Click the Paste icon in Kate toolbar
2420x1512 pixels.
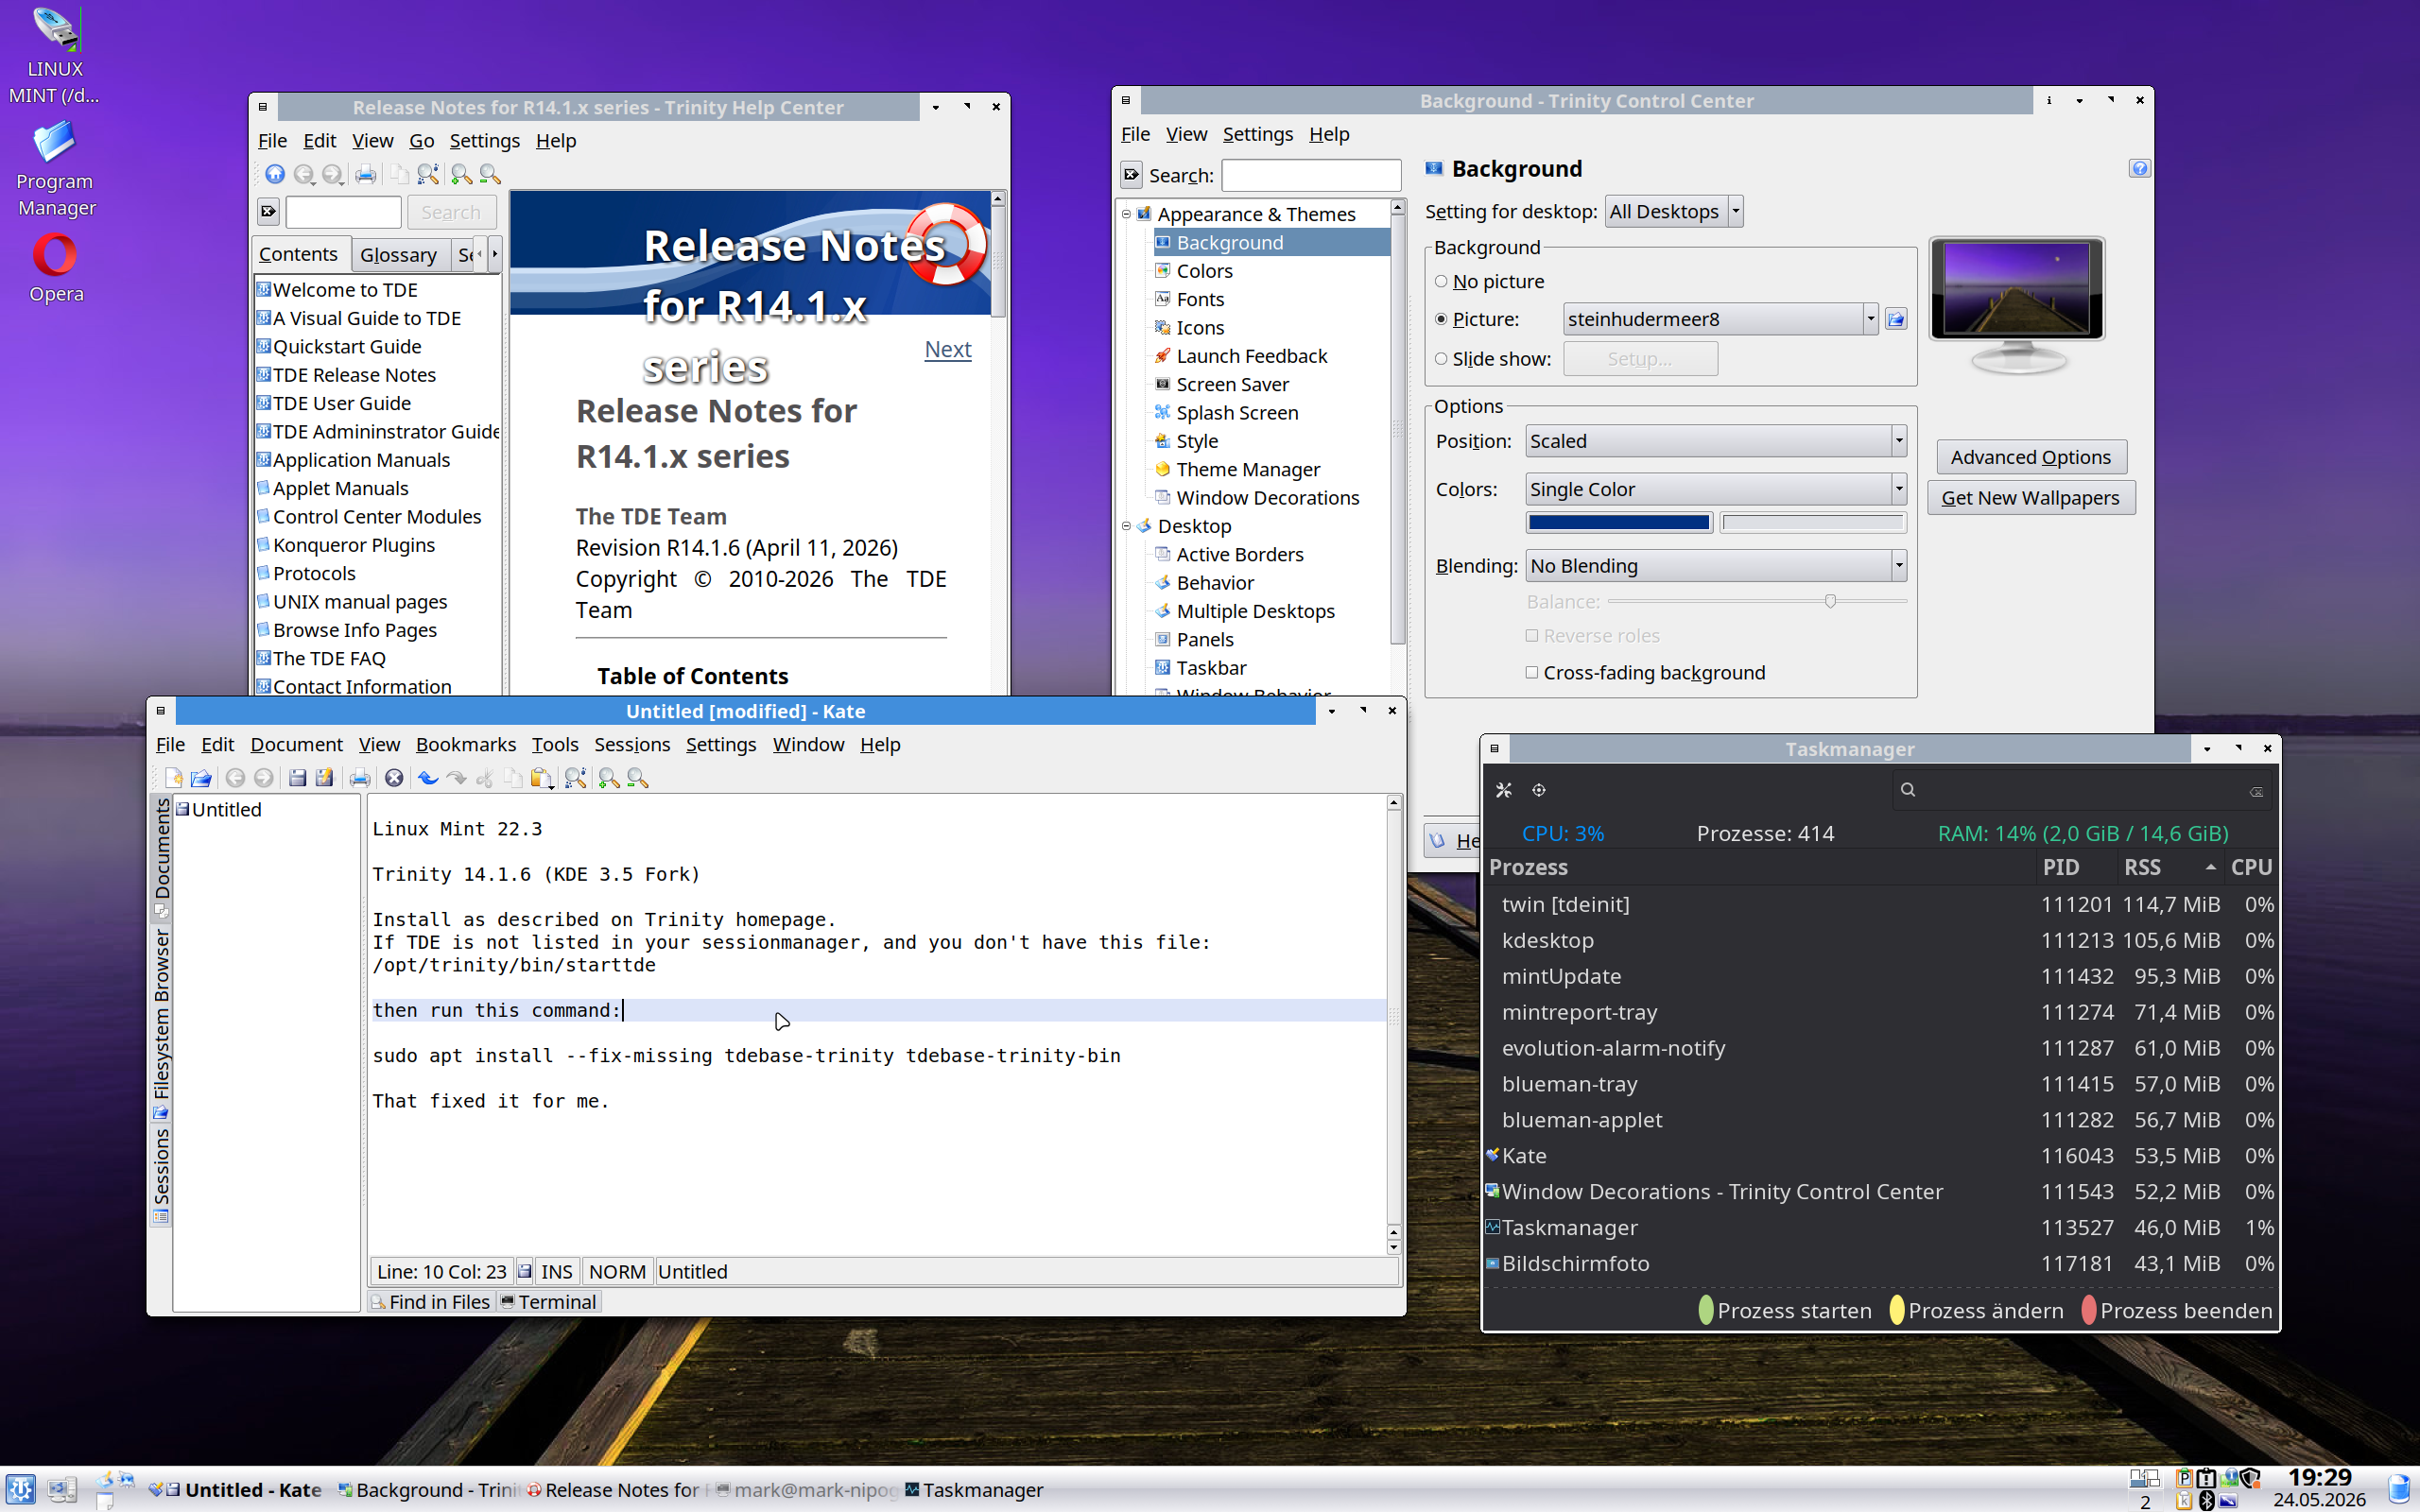pos(541,778)
